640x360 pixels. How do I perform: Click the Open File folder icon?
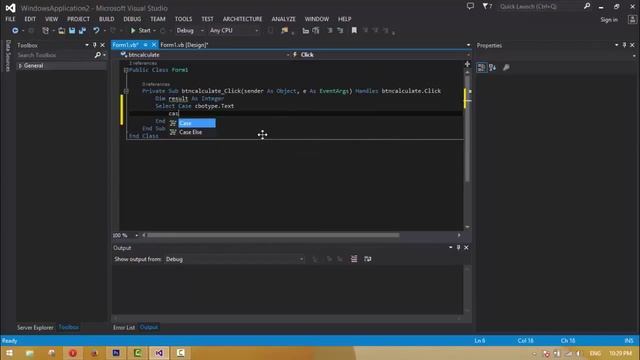click(x=61, y=31)
